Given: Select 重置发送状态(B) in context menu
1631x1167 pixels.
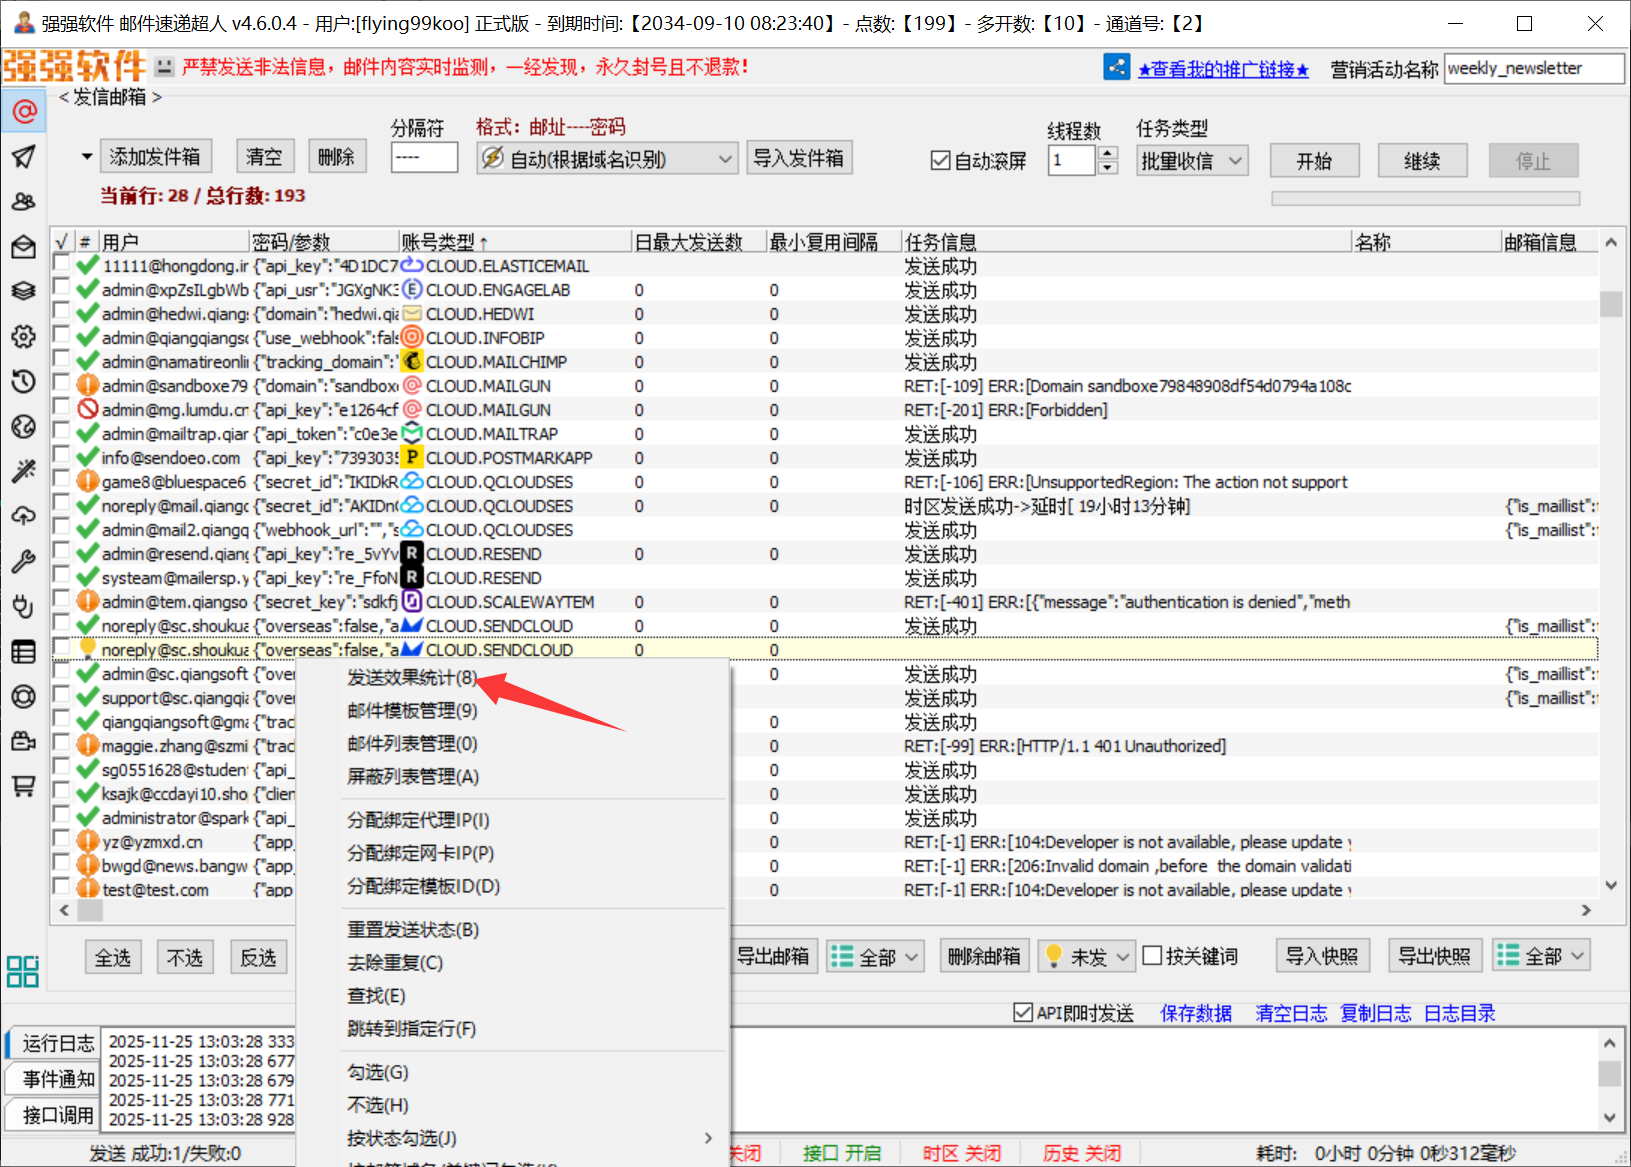Looking at the screenshot, I should tap(412, 930).
